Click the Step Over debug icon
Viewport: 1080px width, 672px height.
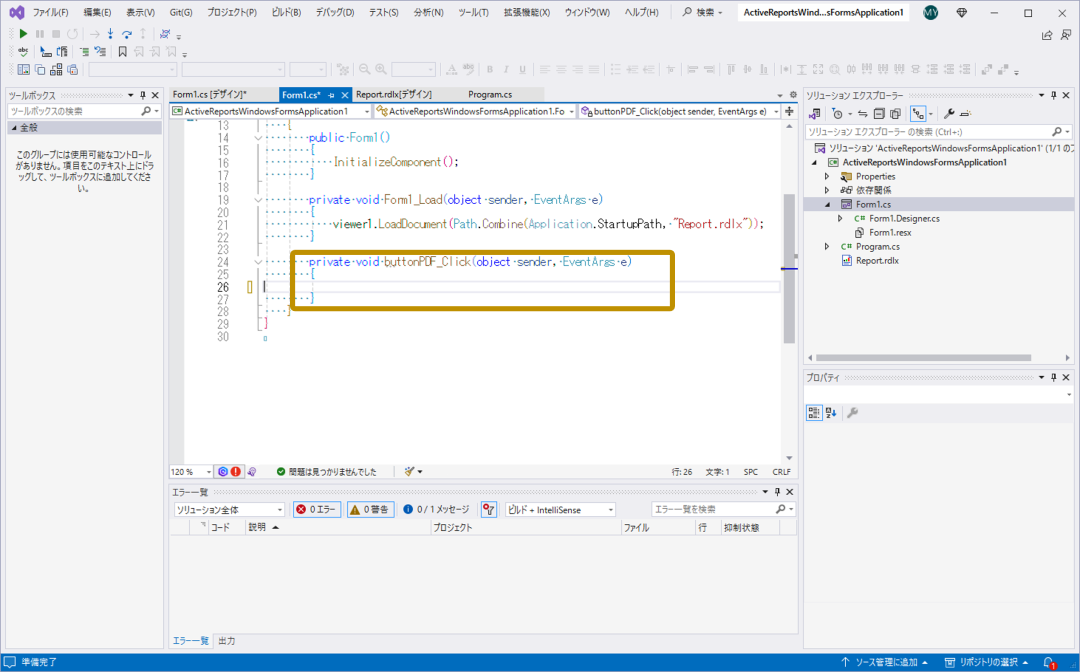tap(127, 34)
